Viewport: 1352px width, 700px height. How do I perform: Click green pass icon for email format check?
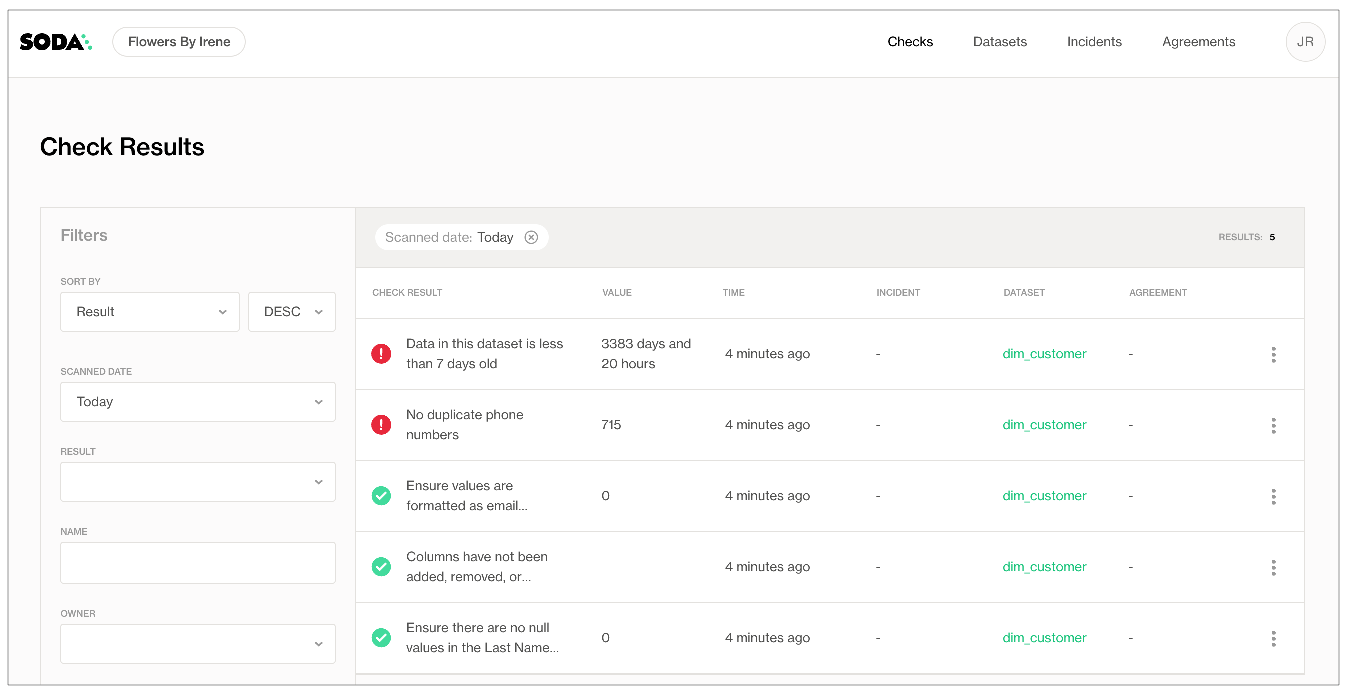coord(381,496)
